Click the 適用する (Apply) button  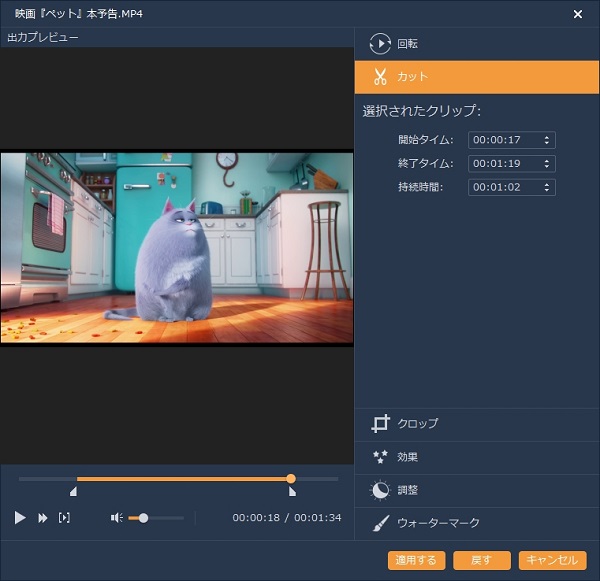417,560
